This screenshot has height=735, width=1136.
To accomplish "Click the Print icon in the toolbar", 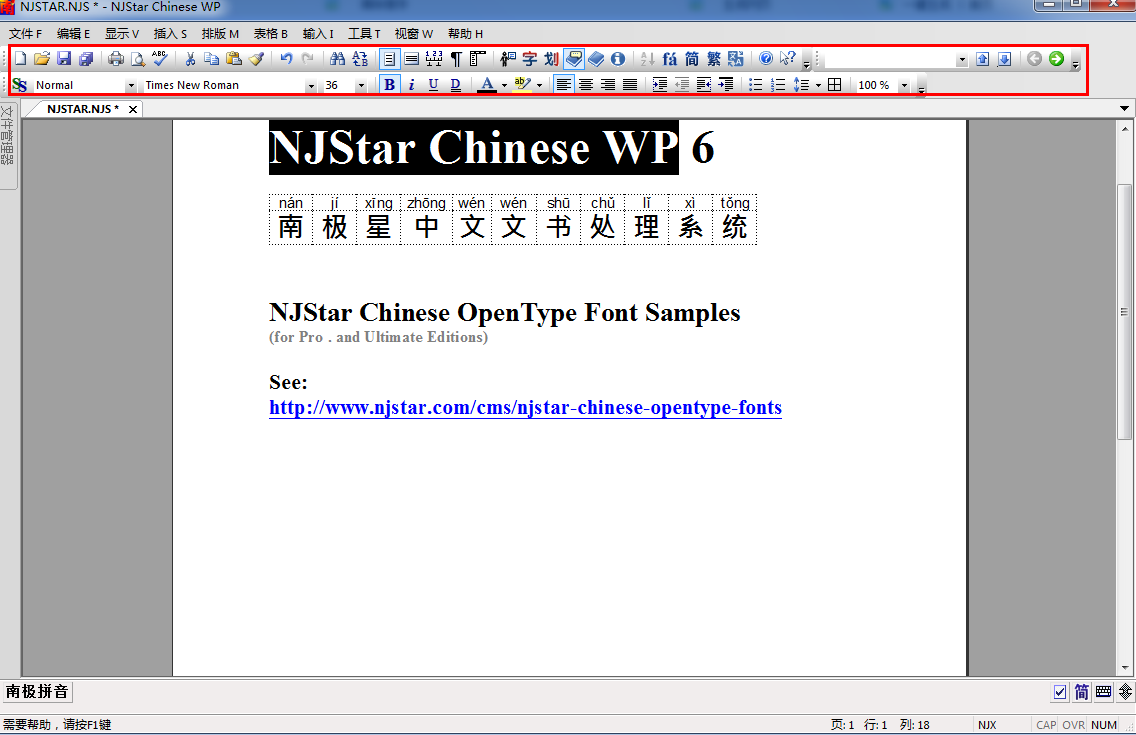I will 116,59.
